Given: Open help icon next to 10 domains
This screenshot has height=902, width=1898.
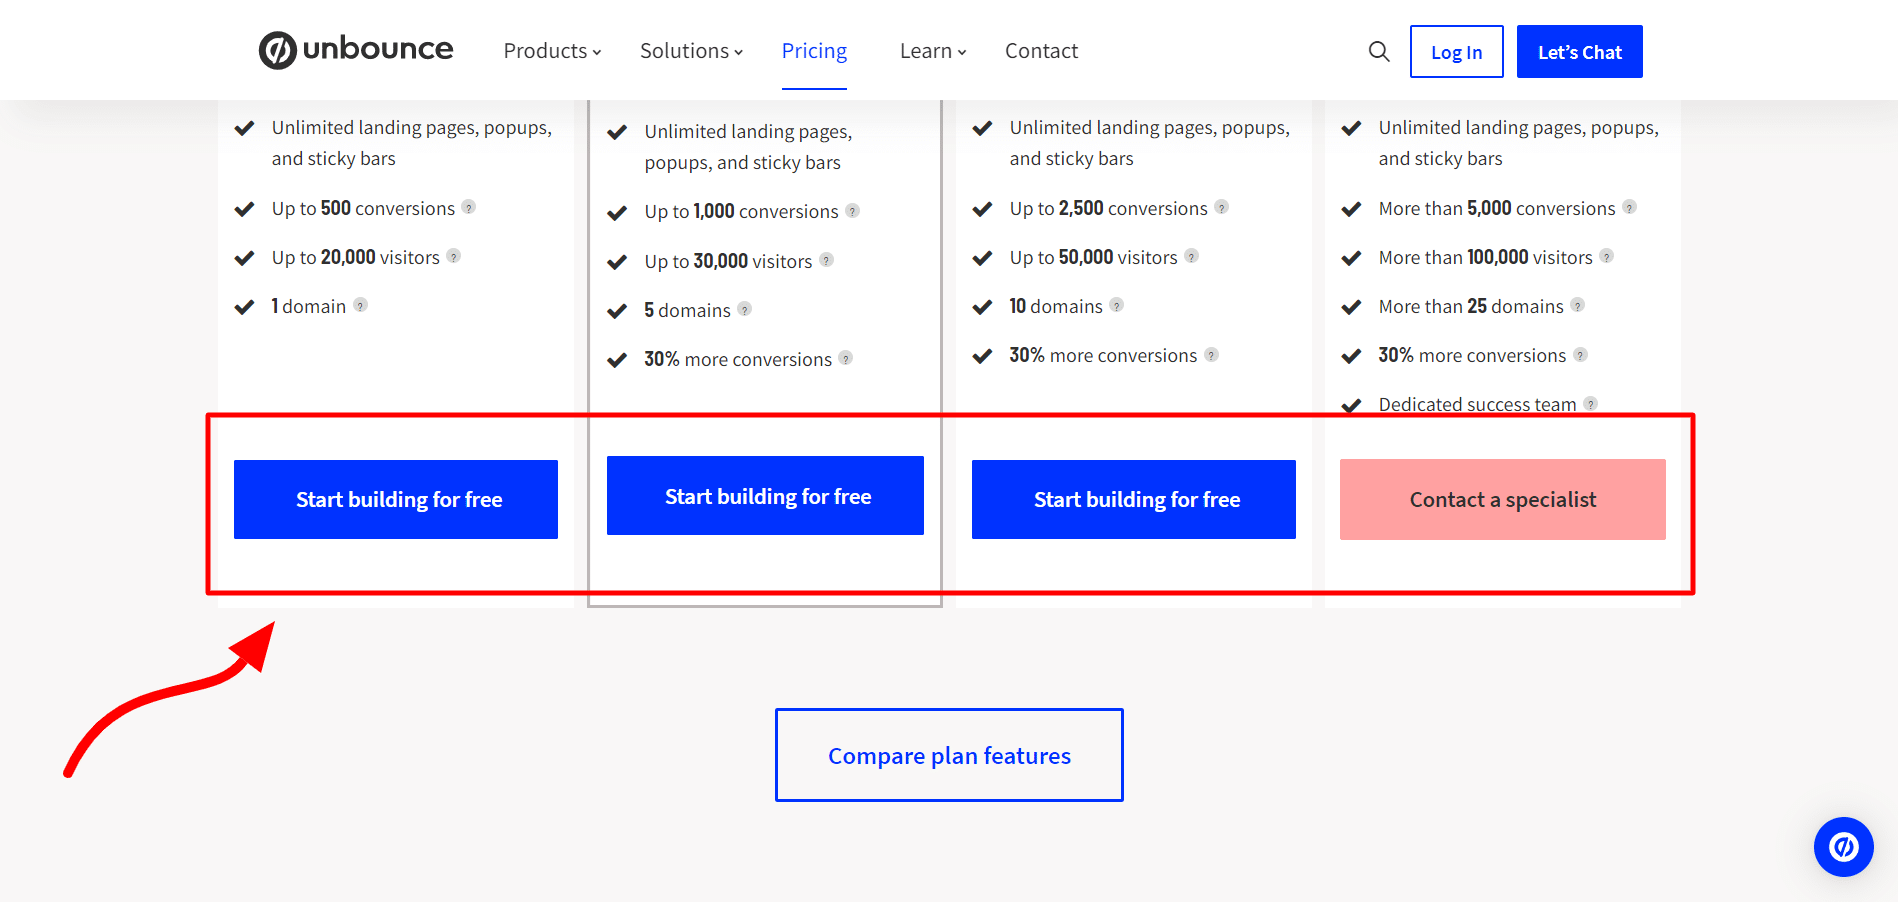Looking at the screenshot, I should coord(1116,305).
